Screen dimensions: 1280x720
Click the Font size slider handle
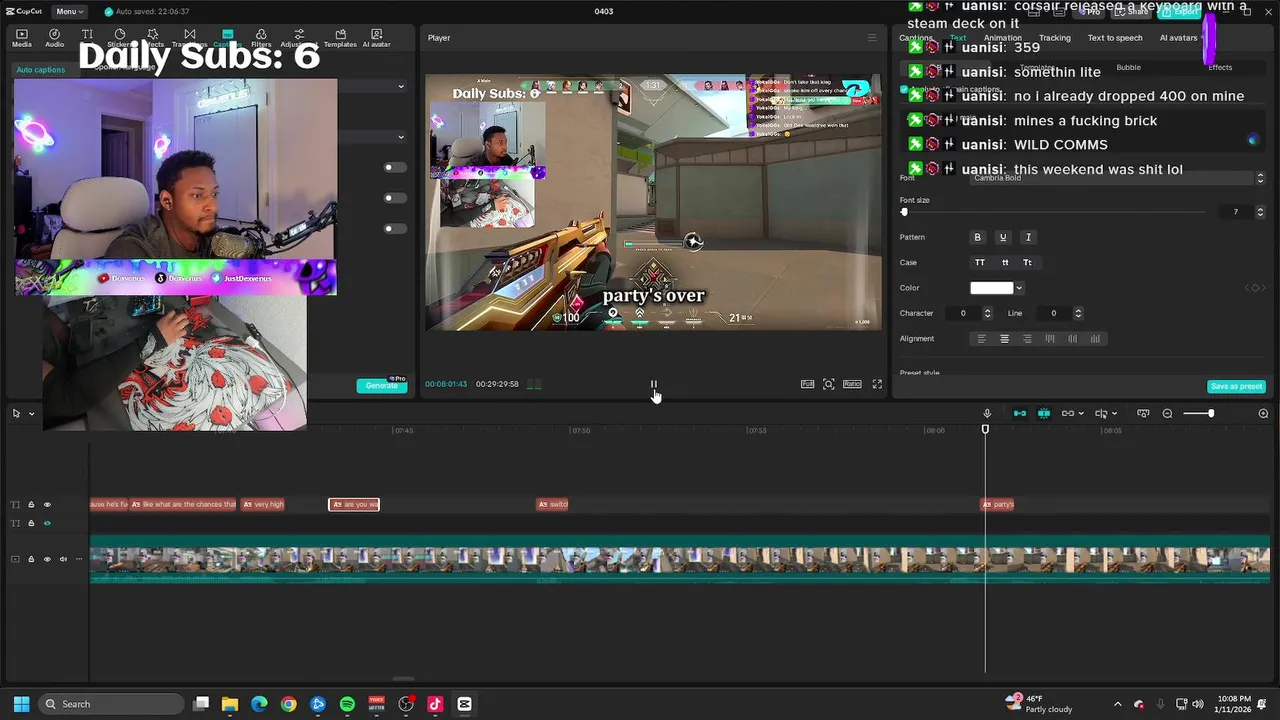pos(904,212)
